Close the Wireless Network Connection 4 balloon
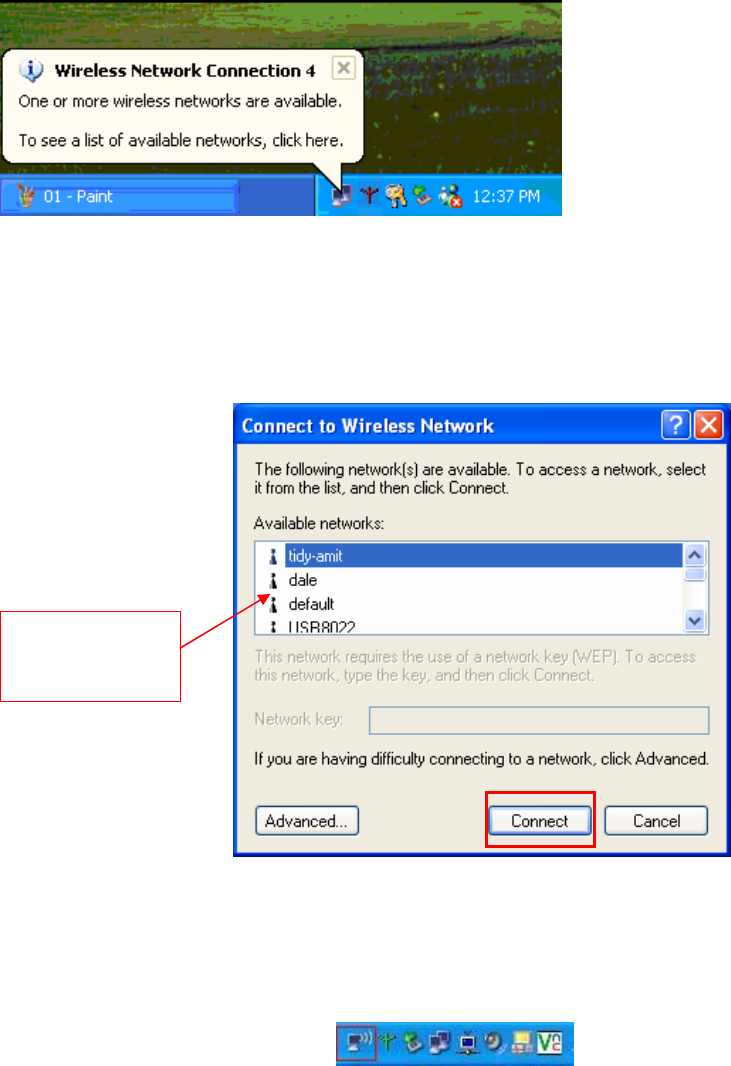The image size is (731, 1066). click(x=344, y=68)
